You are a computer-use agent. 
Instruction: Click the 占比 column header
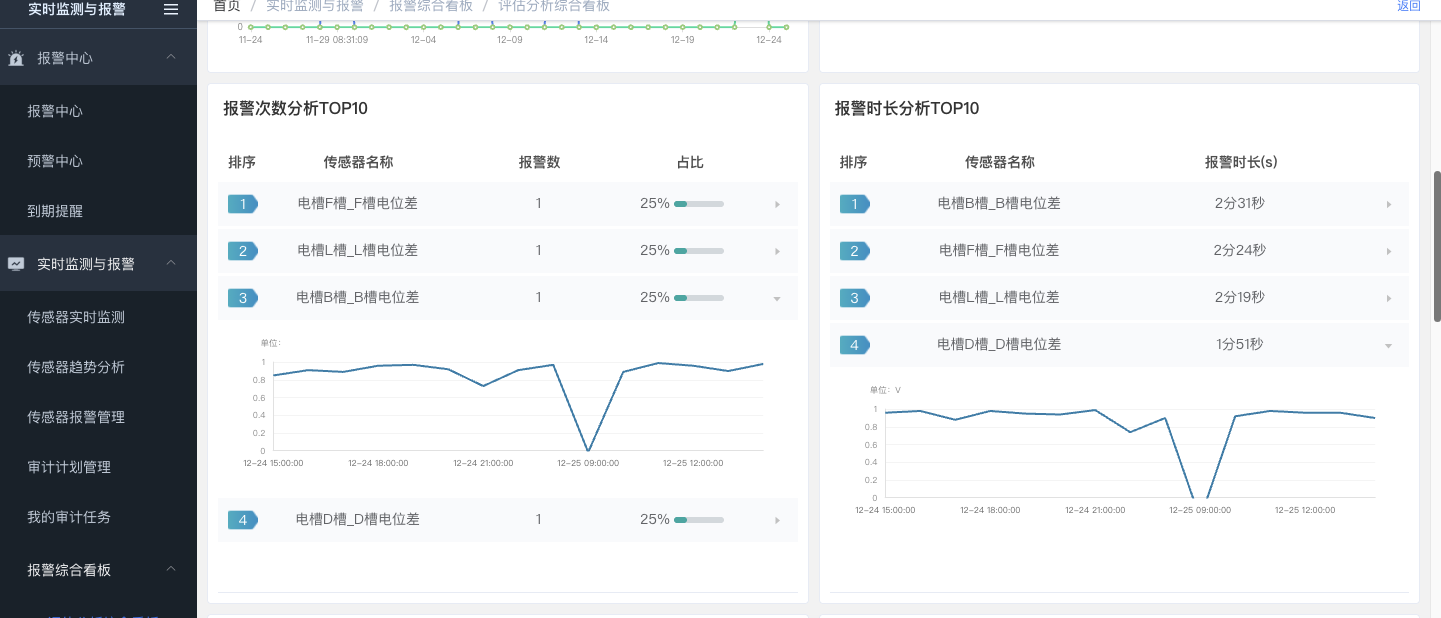(x=691, y=162)
